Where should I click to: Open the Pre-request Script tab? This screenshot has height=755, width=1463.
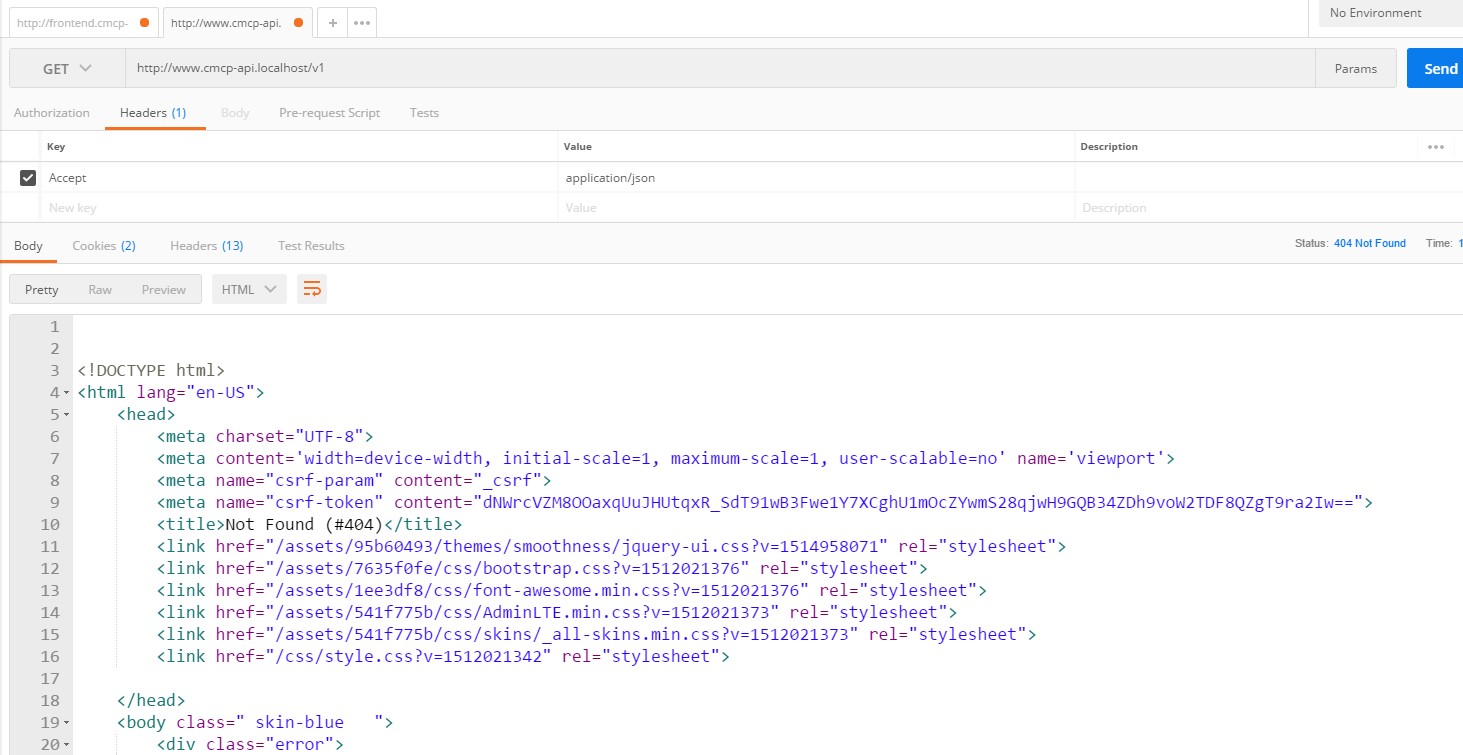329,113
